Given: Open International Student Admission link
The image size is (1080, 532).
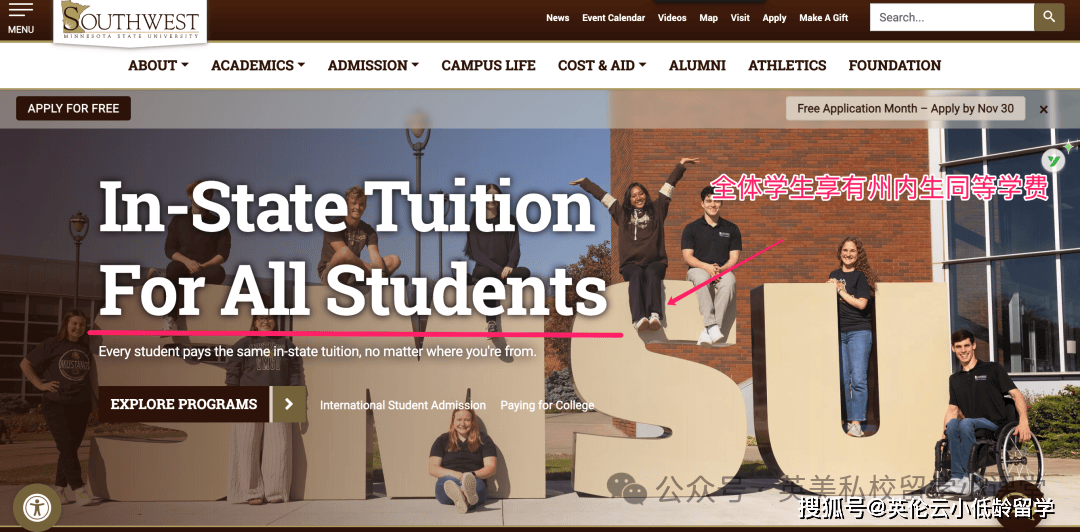Looking at the screenshot, I should click(403, 405).
